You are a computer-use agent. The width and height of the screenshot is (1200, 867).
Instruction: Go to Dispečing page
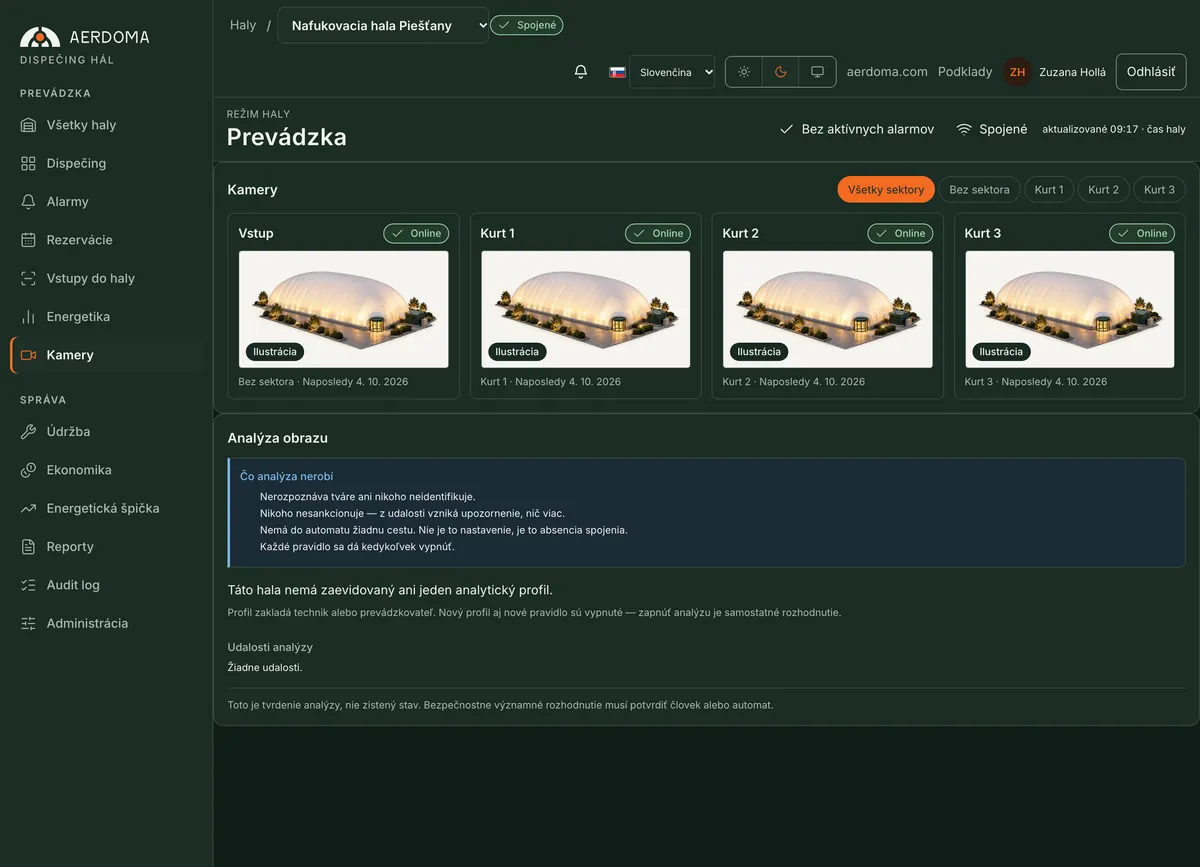tap(106, 163)
